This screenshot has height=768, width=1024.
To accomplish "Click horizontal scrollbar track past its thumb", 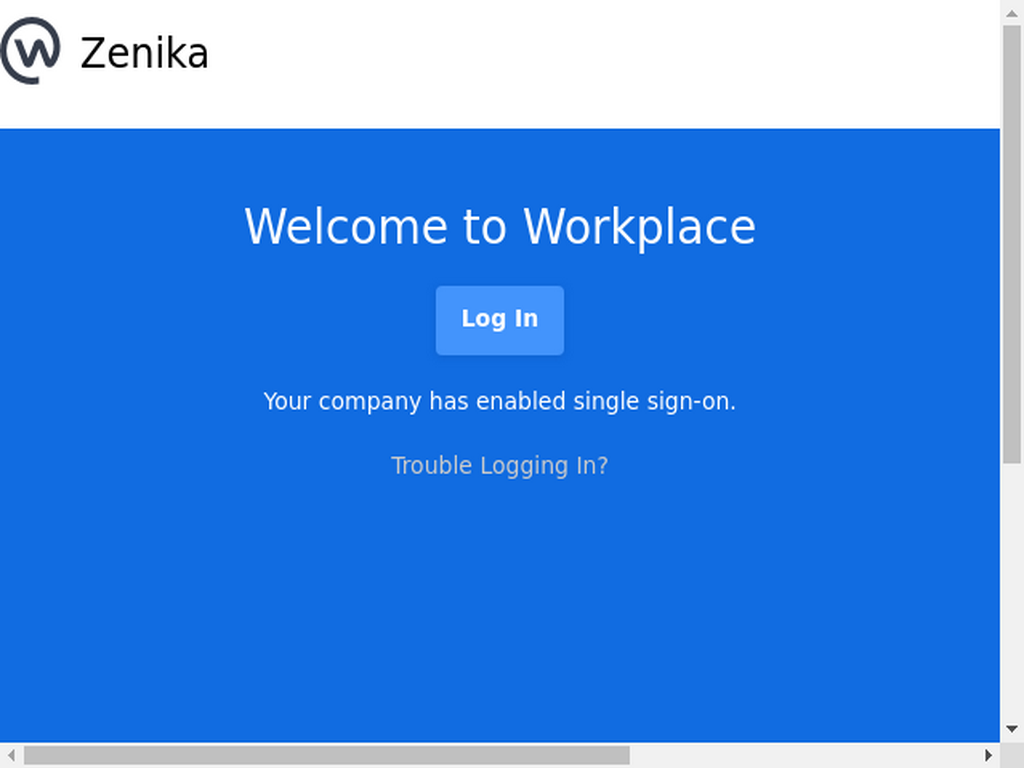I will 803,756.
